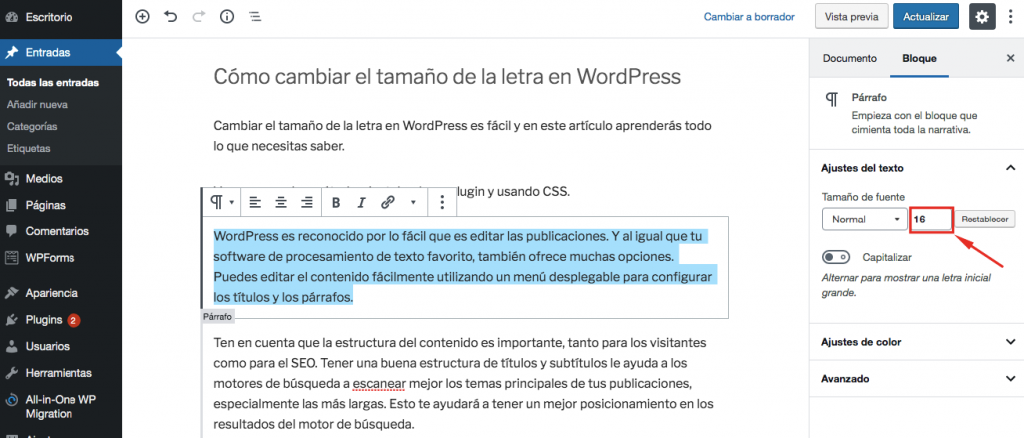Open the content structure info icon
This screenshot has height=438, width=1024.
click(x=226, y=17)
